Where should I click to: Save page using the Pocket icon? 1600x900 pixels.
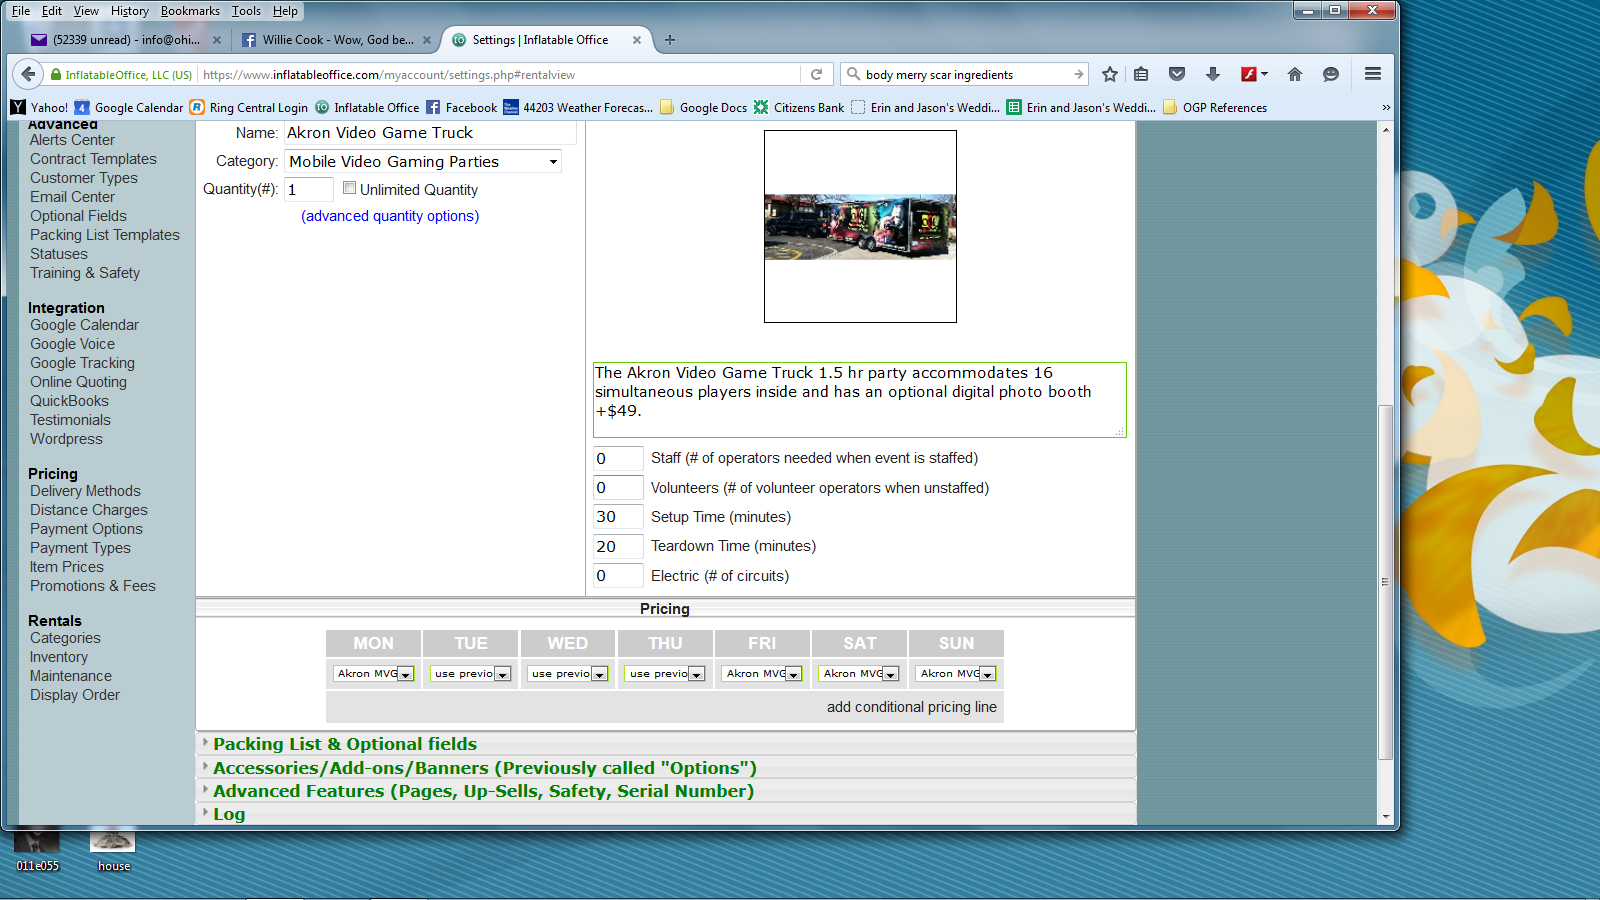[1177, 74]
